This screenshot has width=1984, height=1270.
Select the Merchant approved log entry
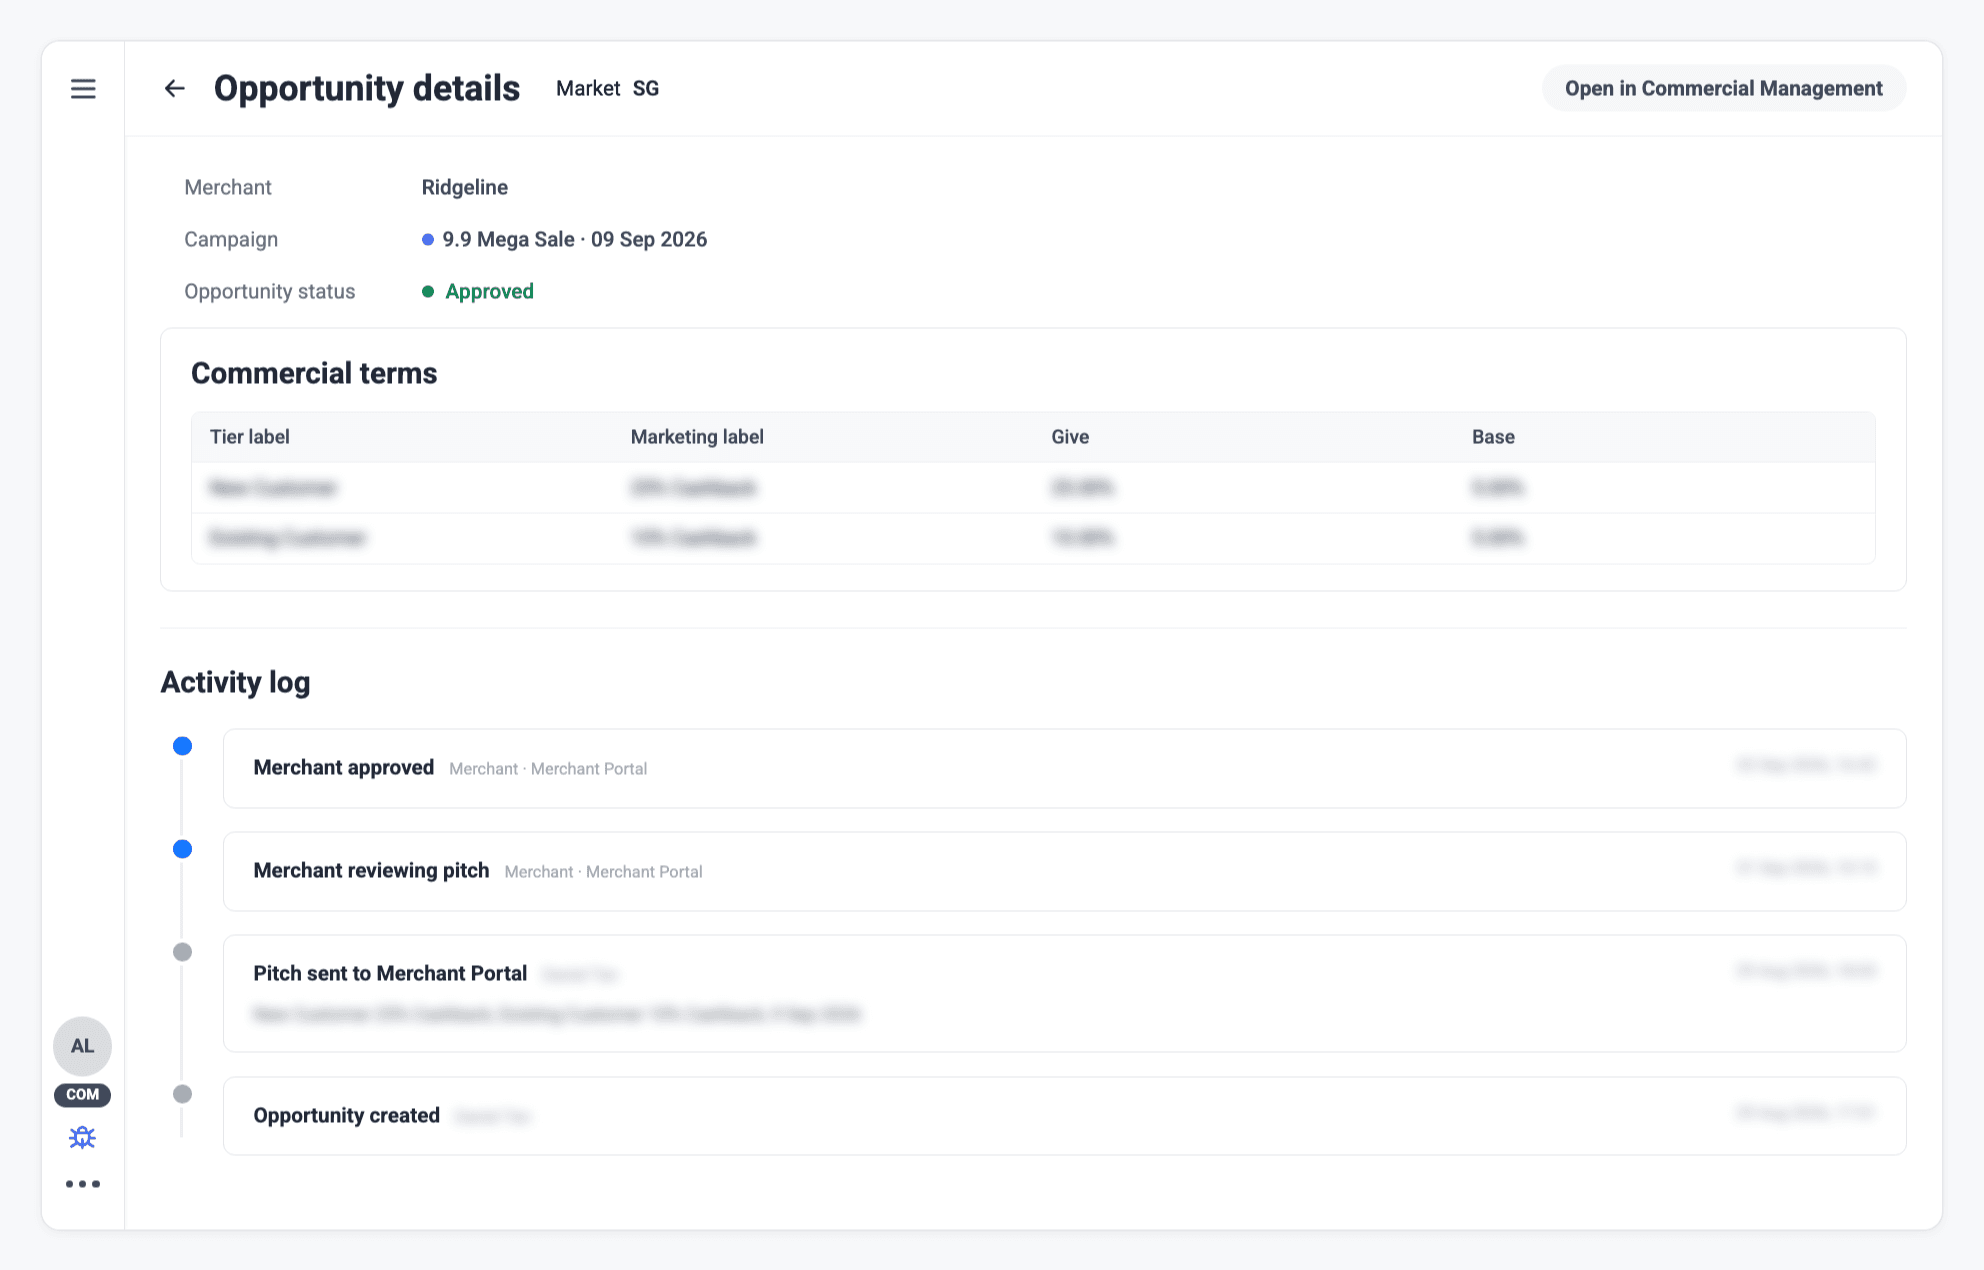(1064, 768)
